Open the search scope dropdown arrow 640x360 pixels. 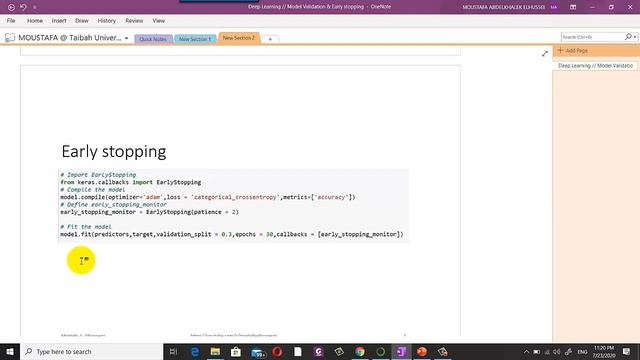[635, 37]
